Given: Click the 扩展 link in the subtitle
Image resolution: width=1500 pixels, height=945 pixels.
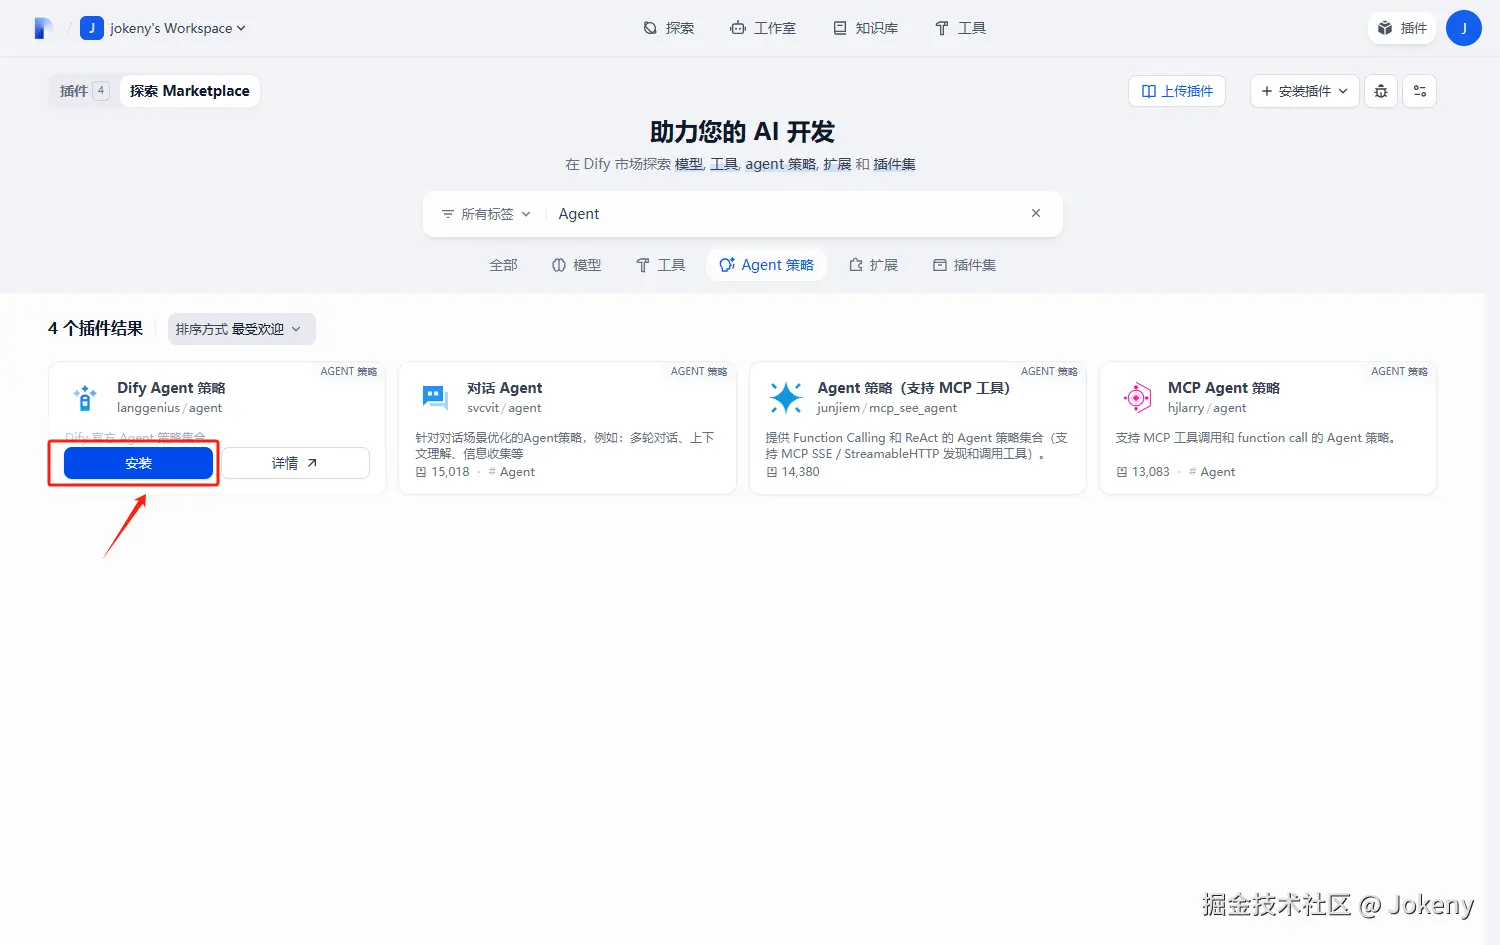Looking at the screenshot, I should point(837,164).
